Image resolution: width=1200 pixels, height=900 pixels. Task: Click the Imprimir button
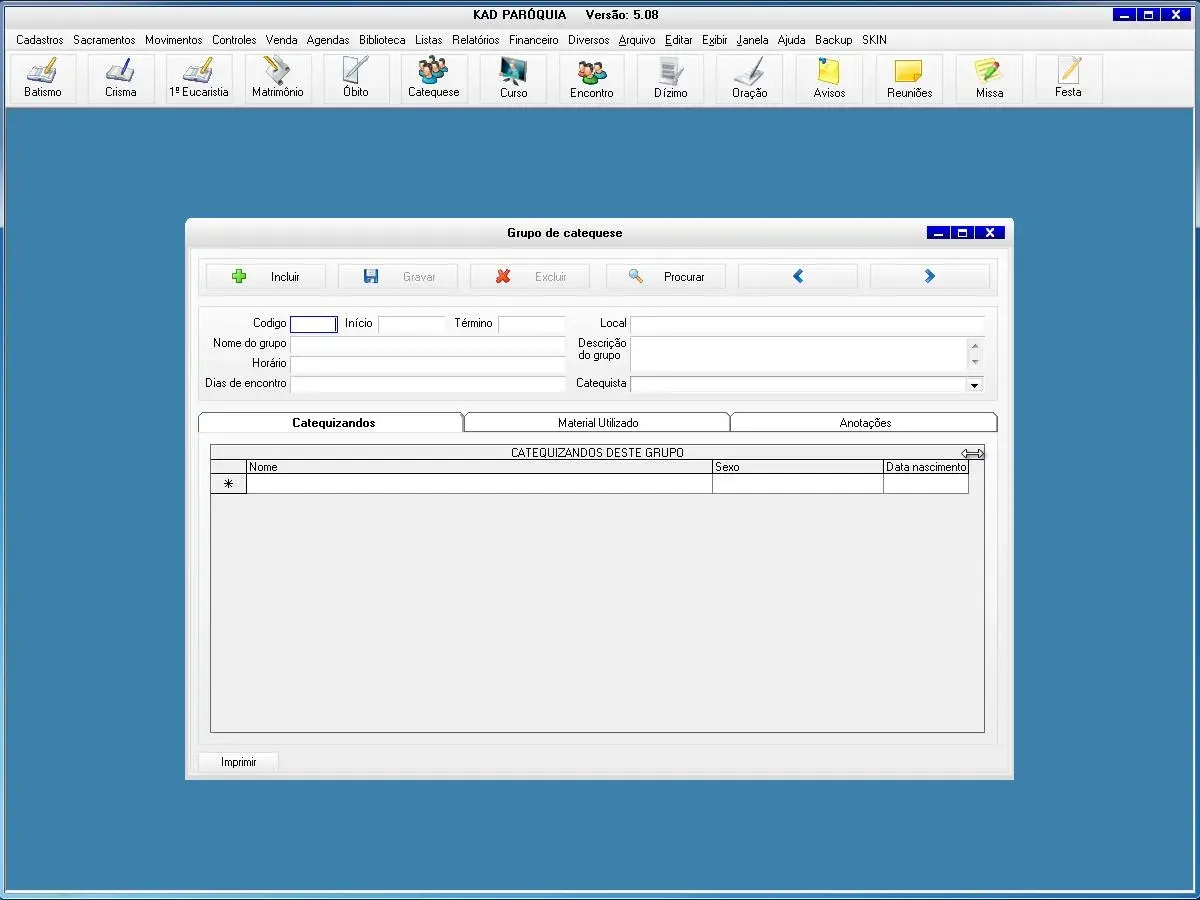click(x=239, y=762)
